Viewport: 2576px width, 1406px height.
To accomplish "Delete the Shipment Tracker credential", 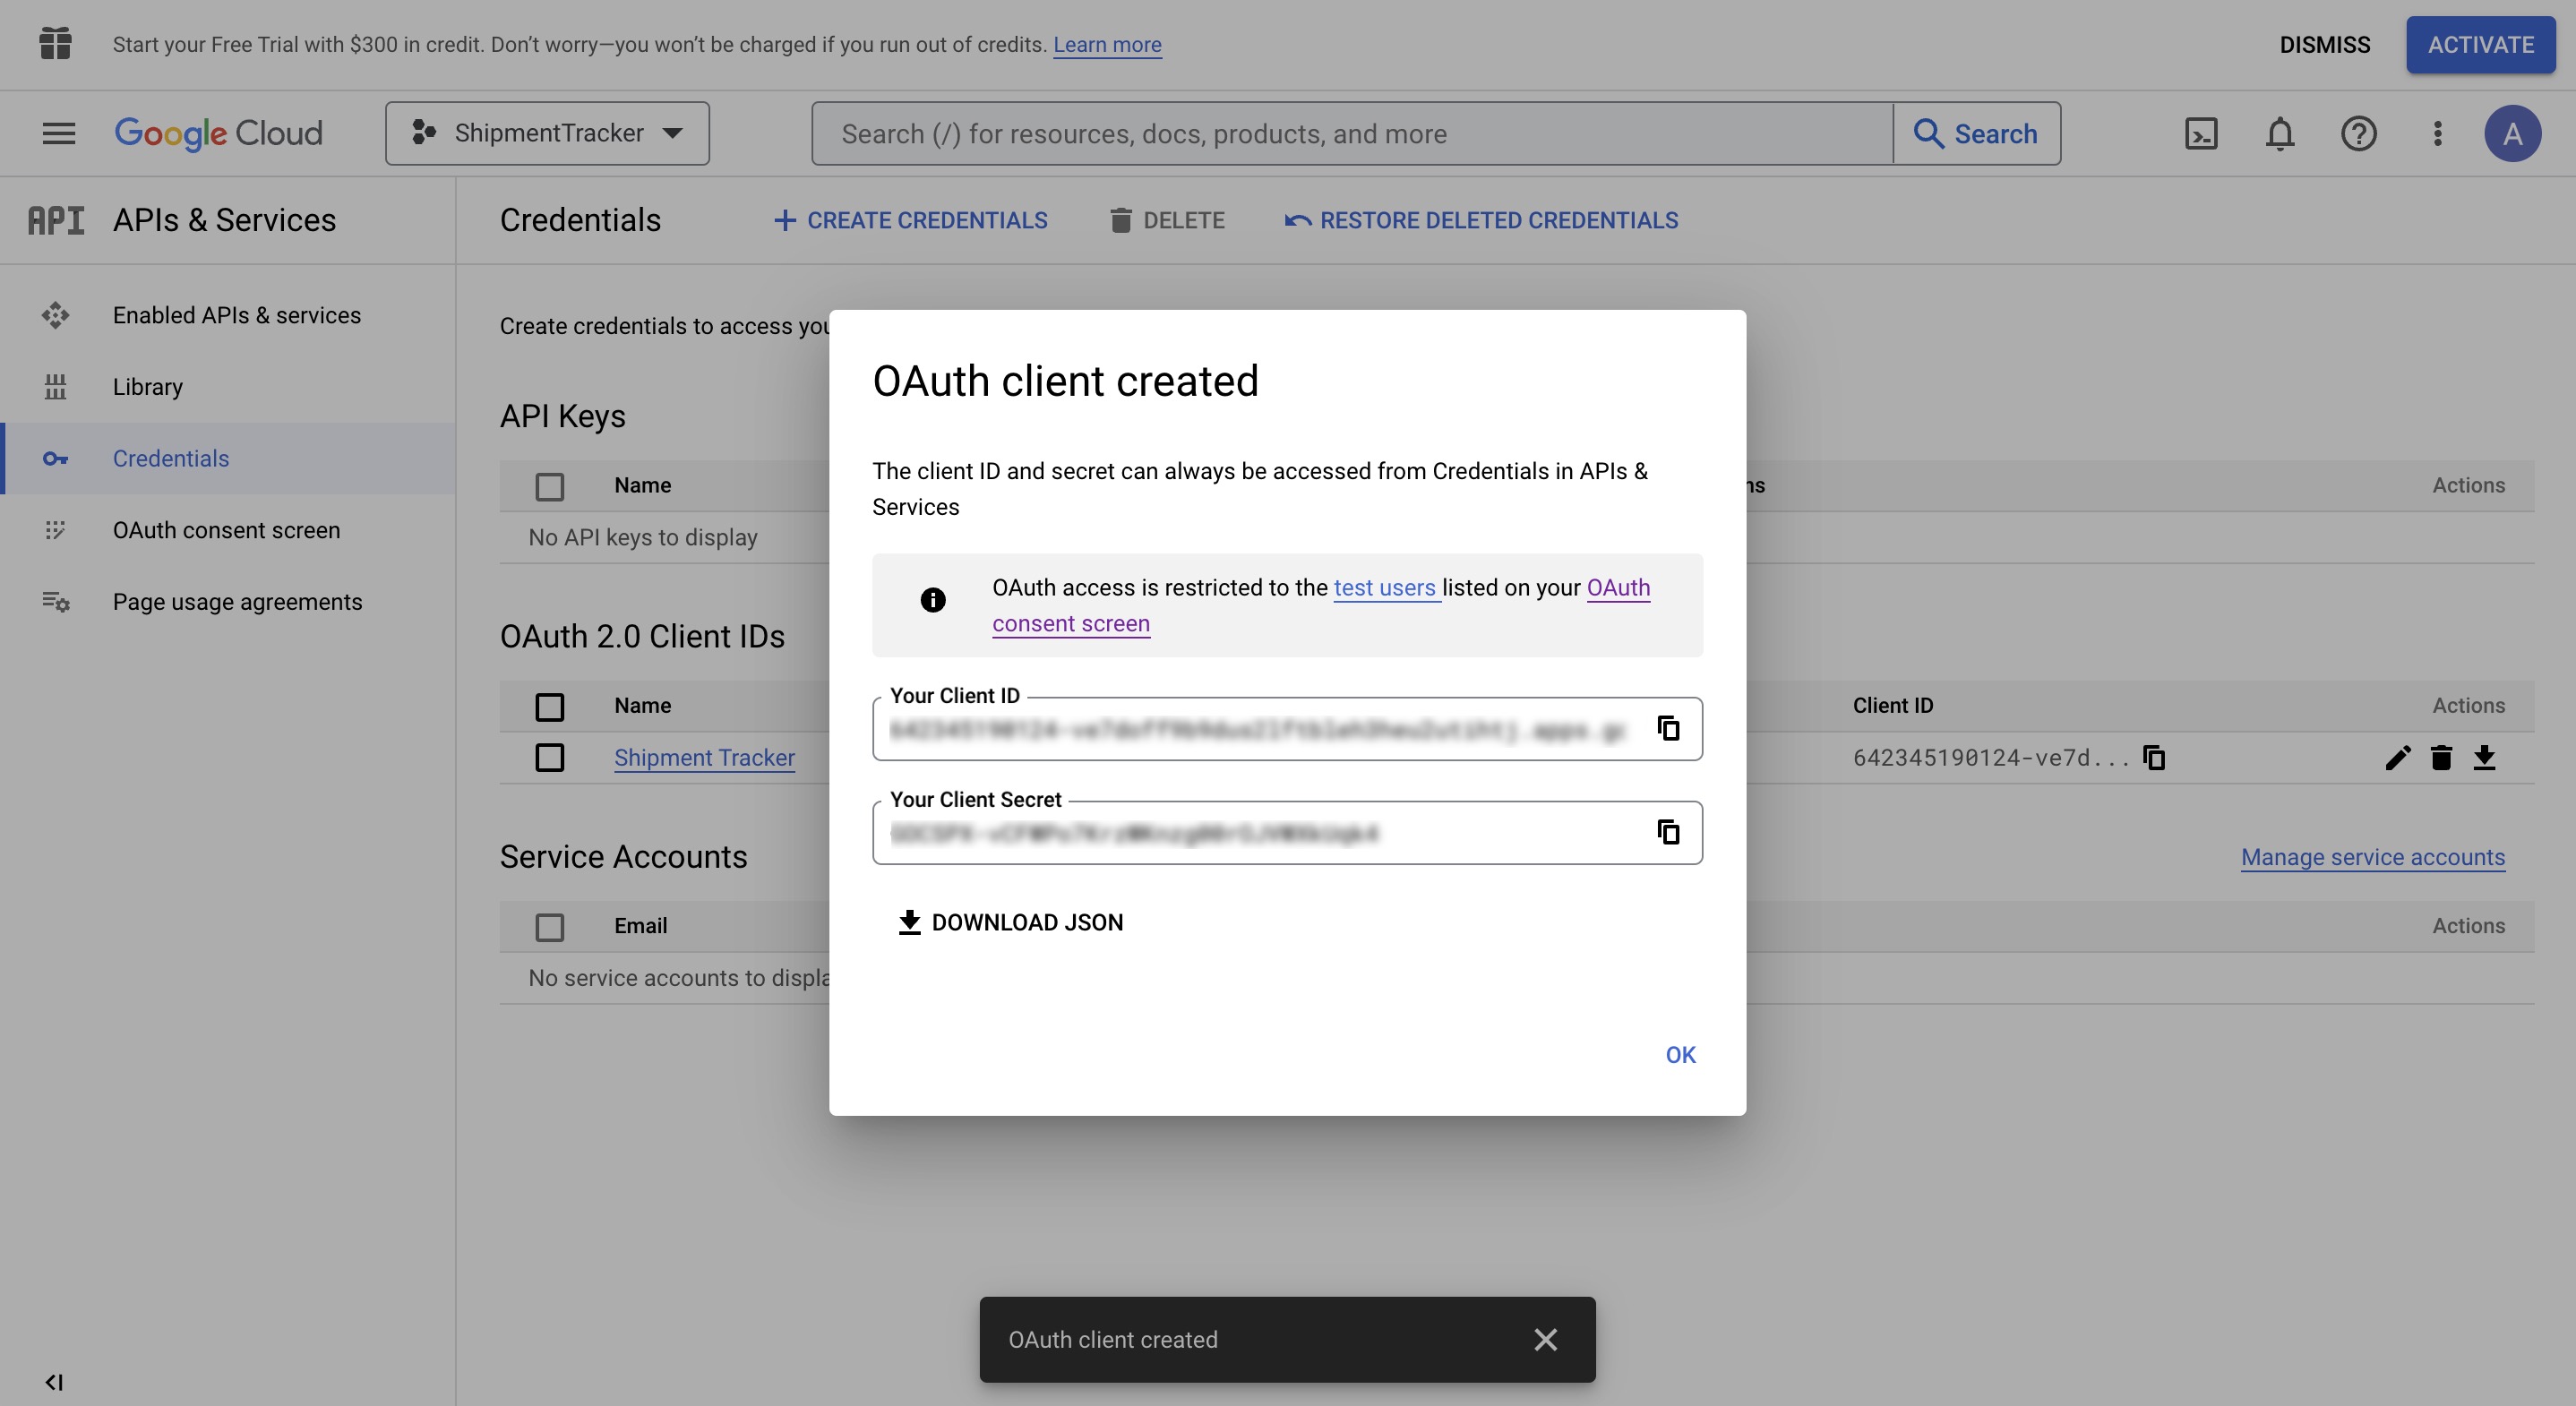I will point(2441,757).
